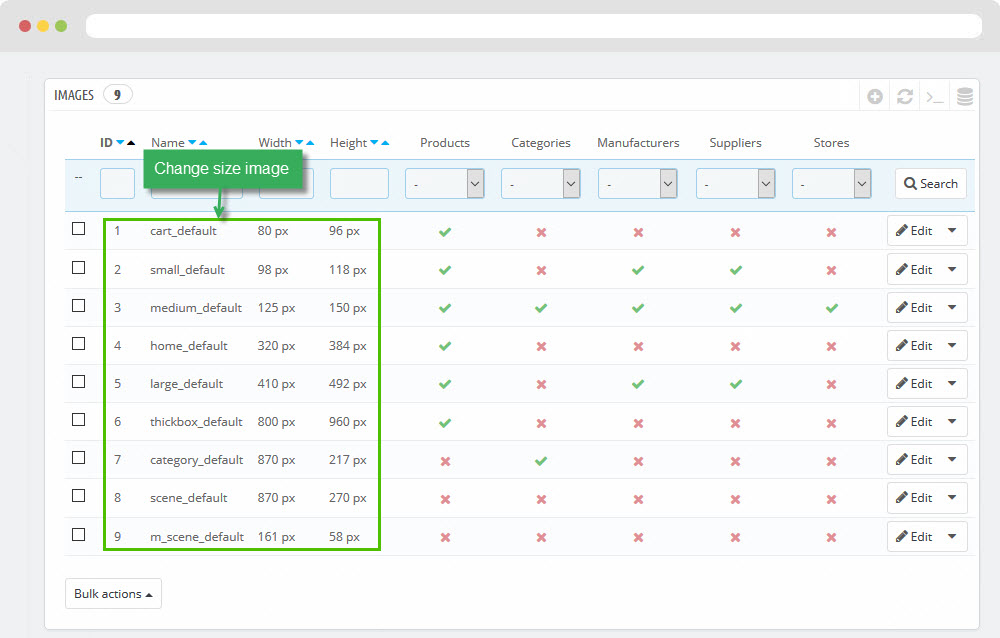Image resolution: width=1000 pixels, height=638 pixels.
Task: Sort Name column ascending arrow
Action: (203, 143)
